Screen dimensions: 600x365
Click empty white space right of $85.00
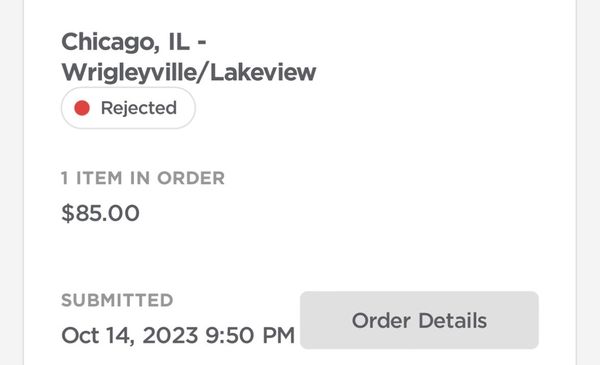(x=344, y=213)
